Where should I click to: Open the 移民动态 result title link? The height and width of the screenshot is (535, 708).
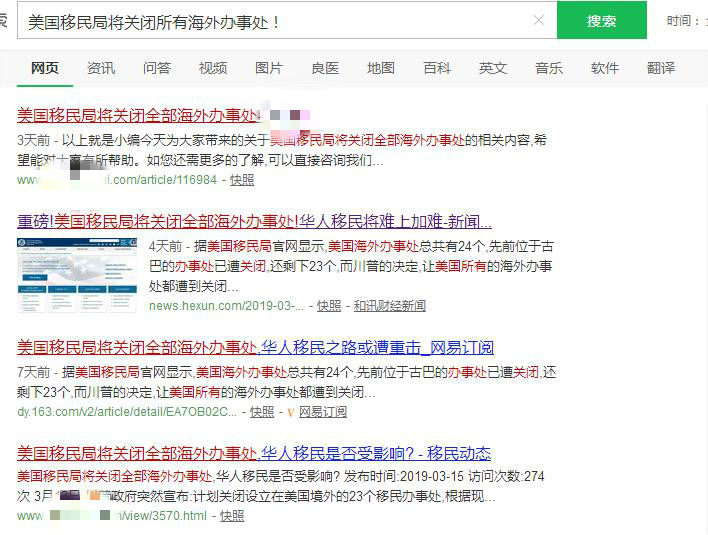click(x=254, y=453)
